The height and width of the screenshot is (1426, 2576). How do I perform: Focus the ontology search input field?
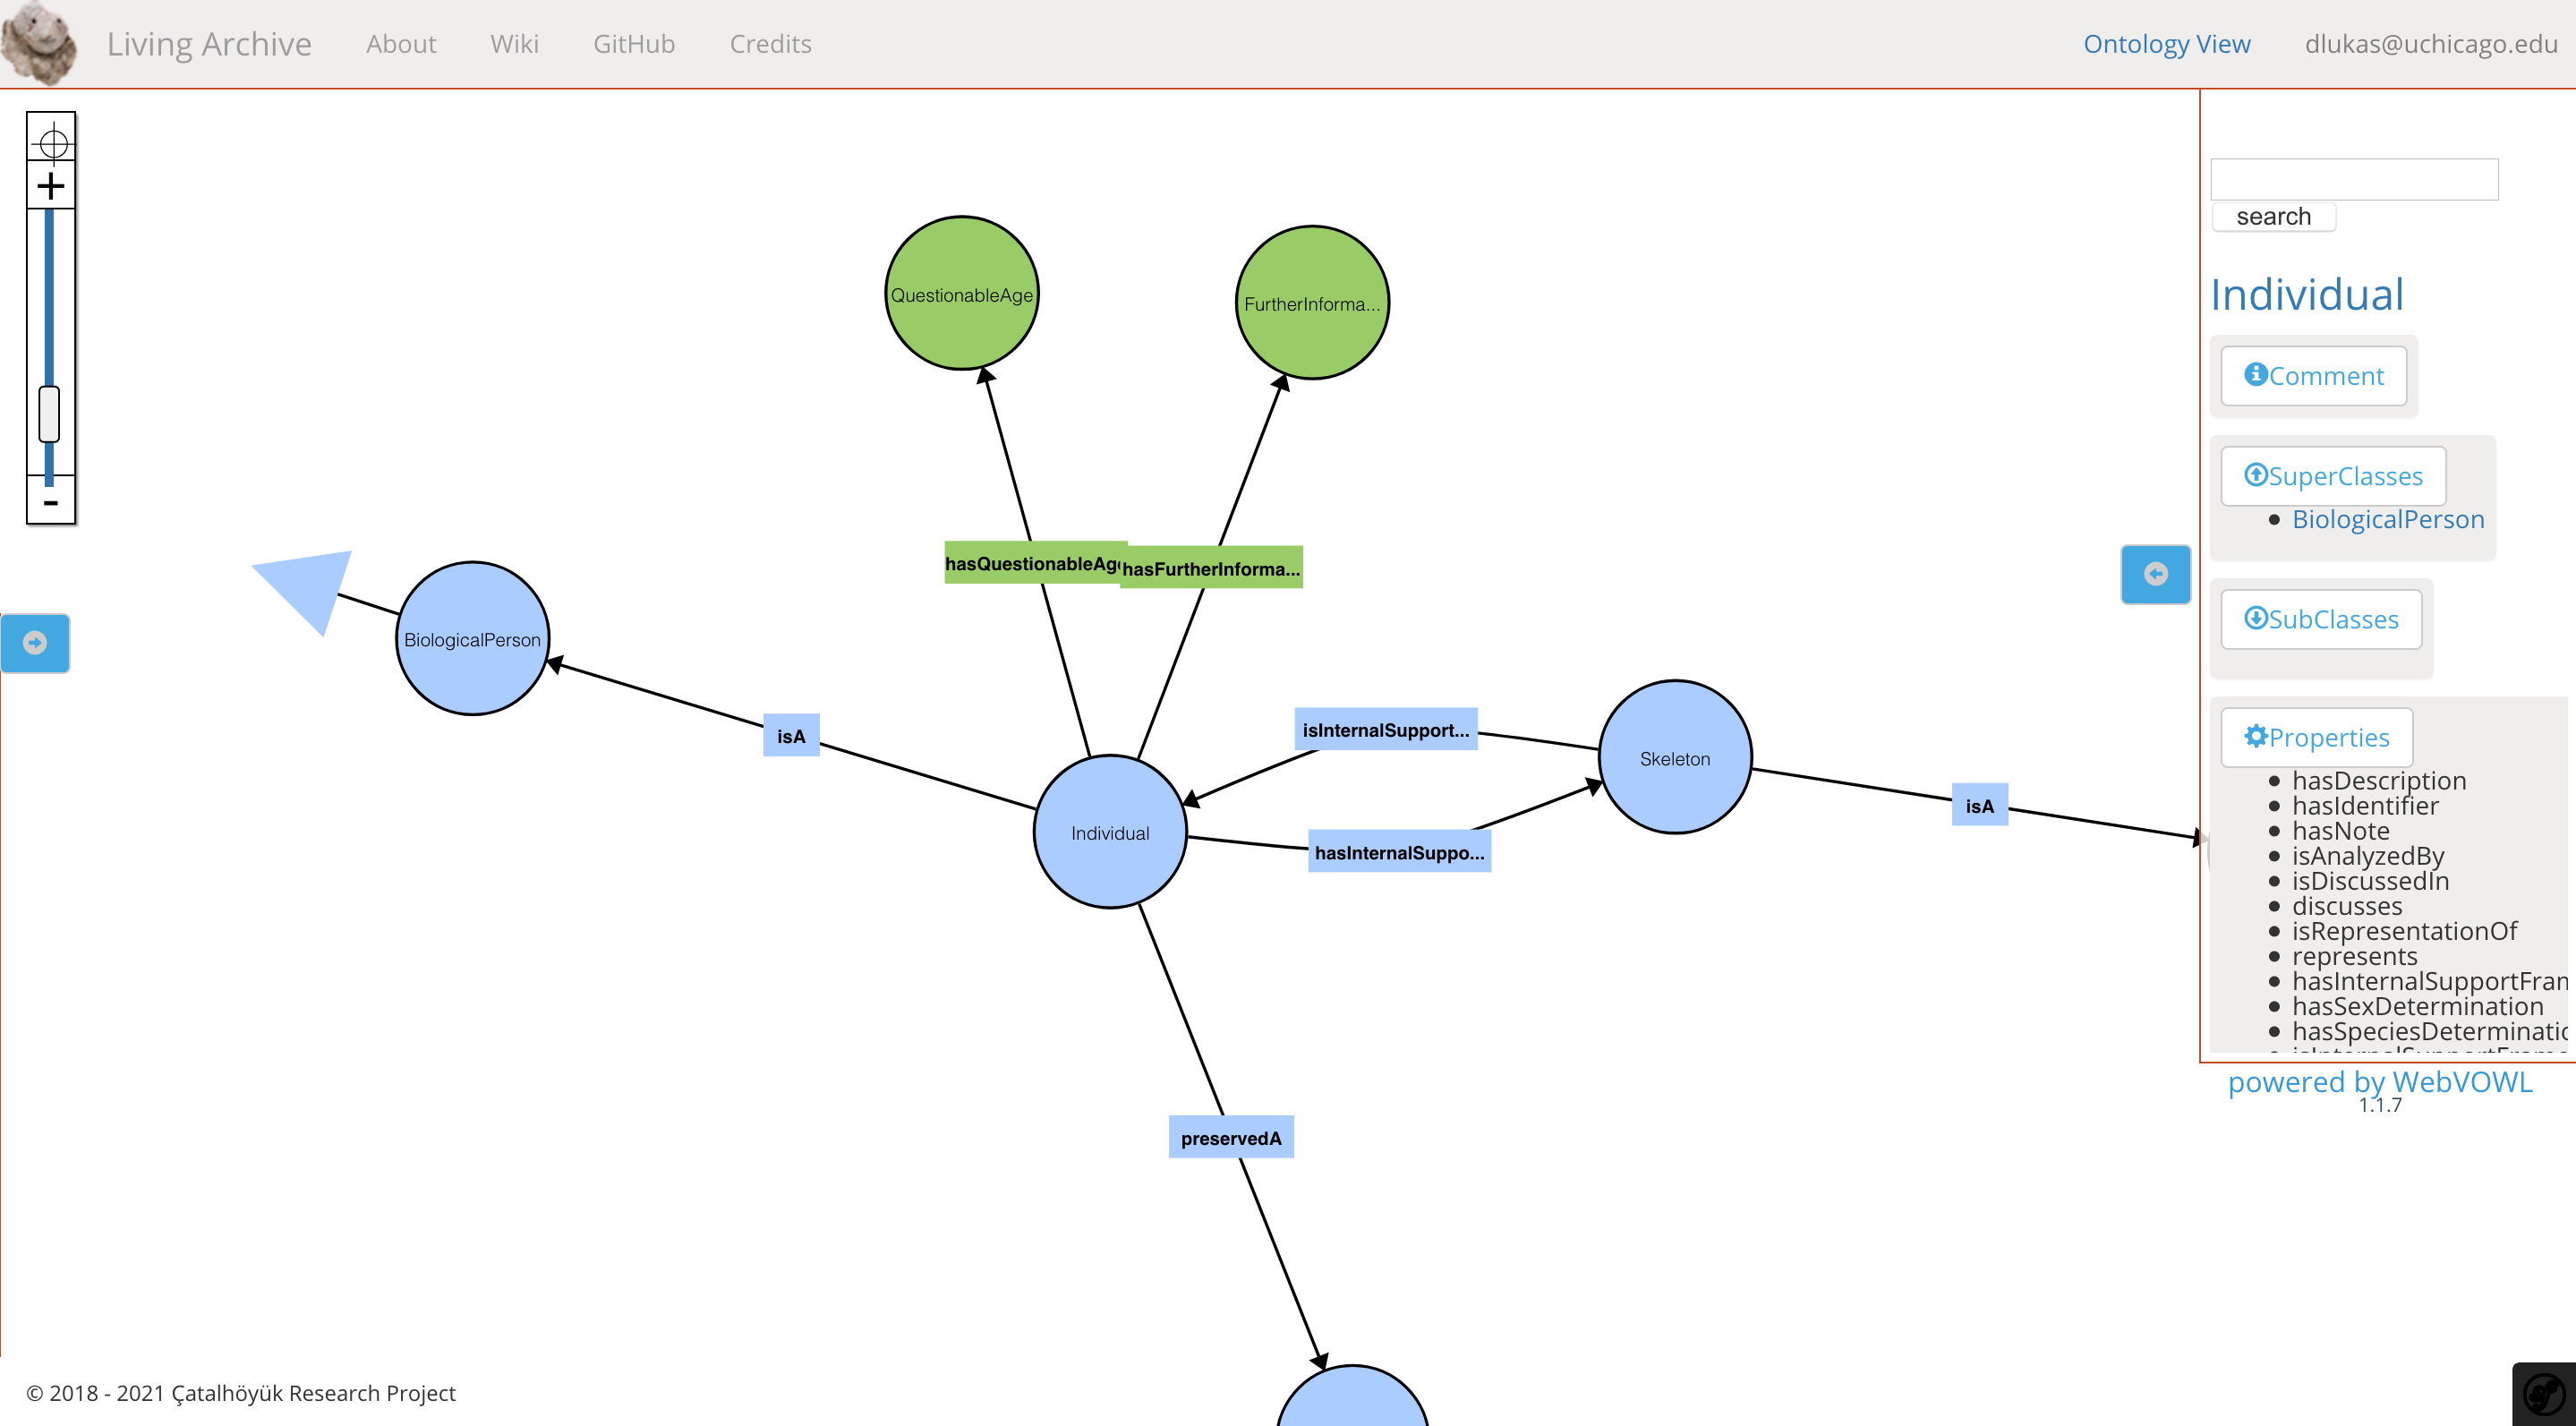click(2354, 179)
